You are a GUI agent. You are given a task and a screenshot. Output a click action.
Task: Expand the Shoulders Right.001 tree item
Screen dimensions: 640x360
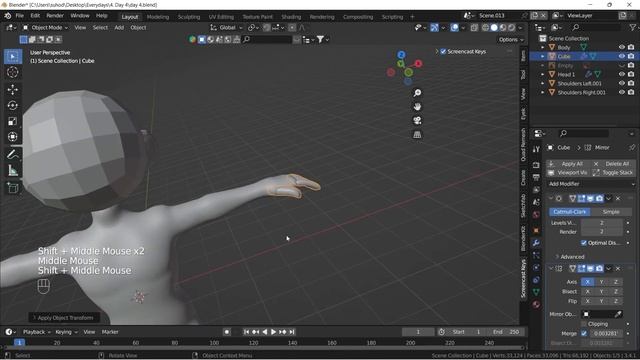pos(543,93)
